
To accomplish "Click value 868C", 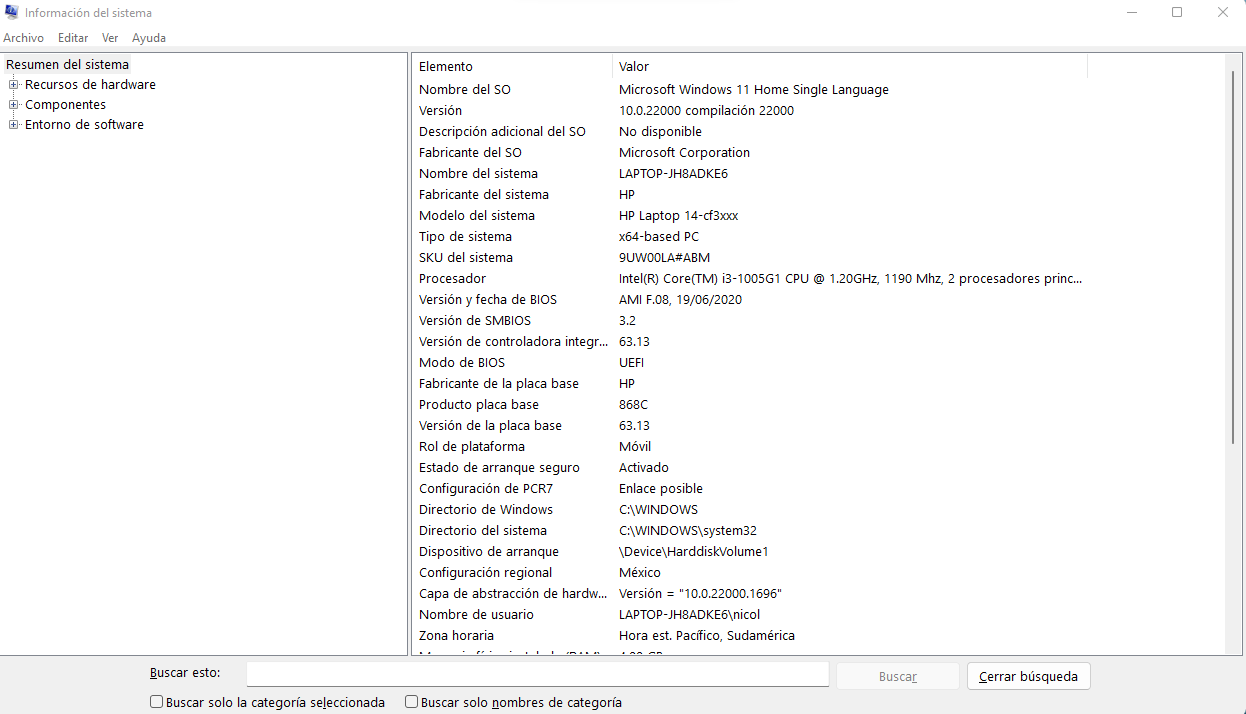I will 634,405.
